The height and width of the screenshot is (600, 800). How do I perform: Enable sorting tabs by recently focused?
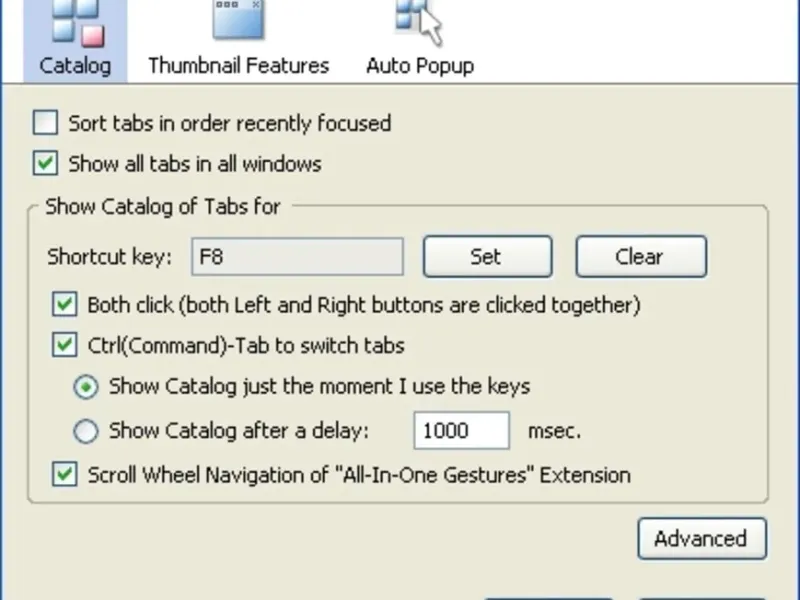coord(46,124)
